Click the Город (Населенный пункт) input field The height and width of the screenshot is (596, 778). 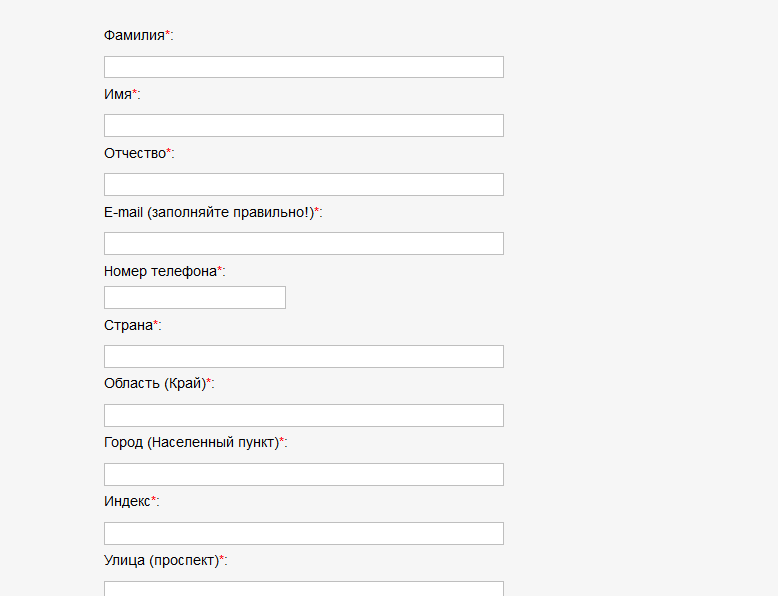[x=303, y=475]
